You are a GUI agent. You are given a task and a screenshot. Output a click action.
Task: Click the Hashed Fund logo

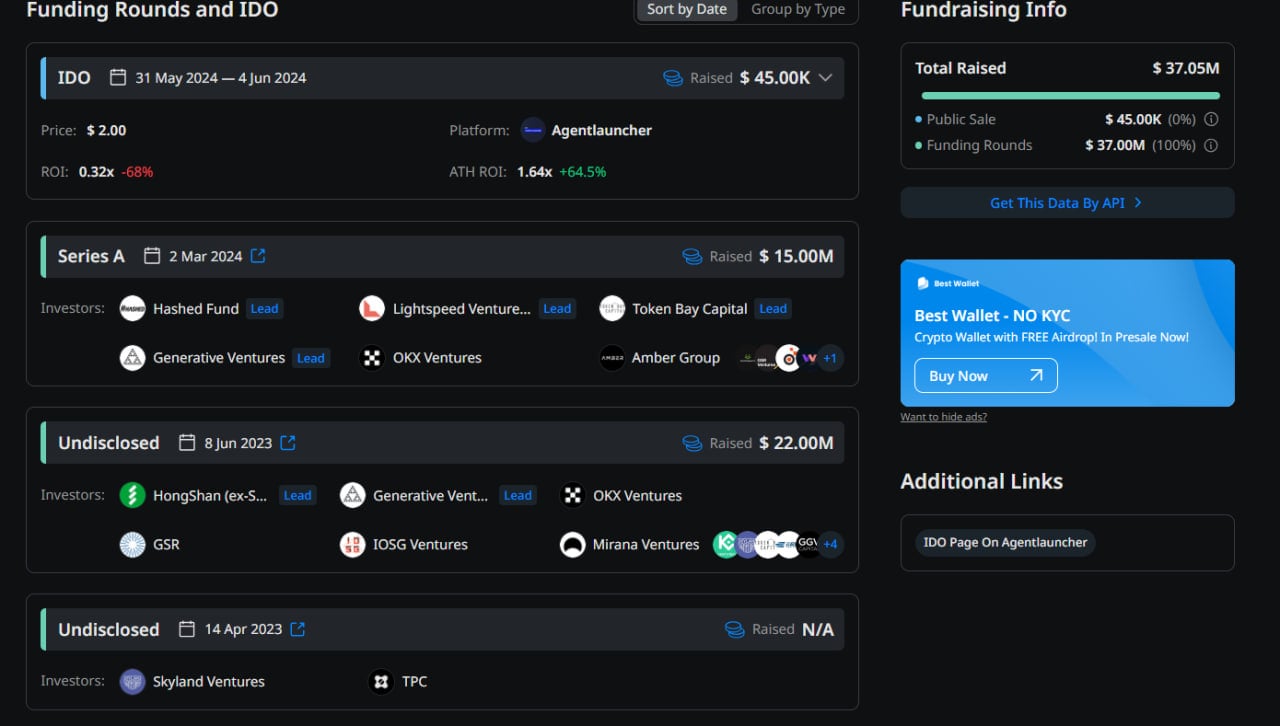[132, 308]
